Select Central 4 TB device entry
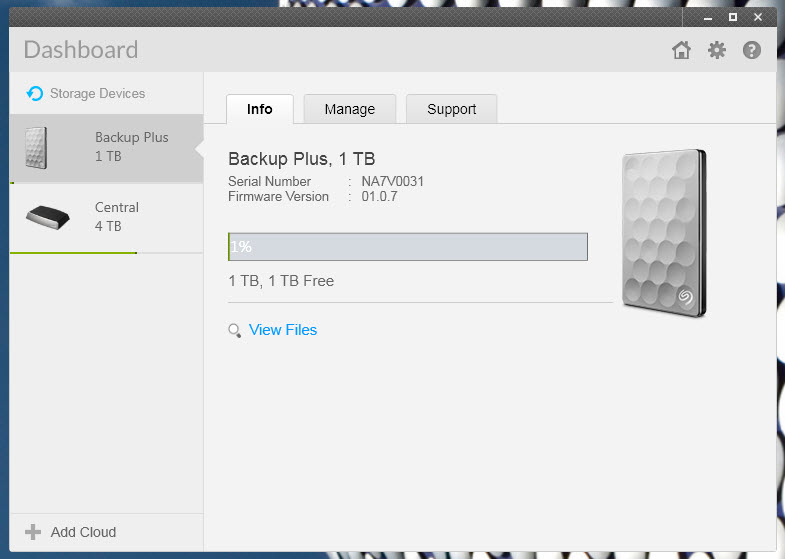This screenshot has height=559, width=785. (107, 218)
